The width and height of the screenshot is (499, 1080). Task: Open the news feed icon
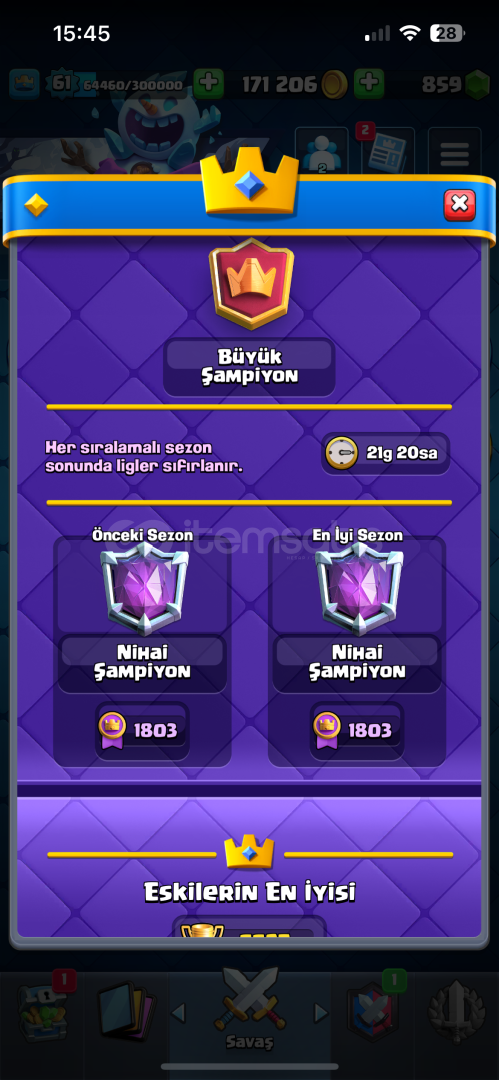click(387, 153)
